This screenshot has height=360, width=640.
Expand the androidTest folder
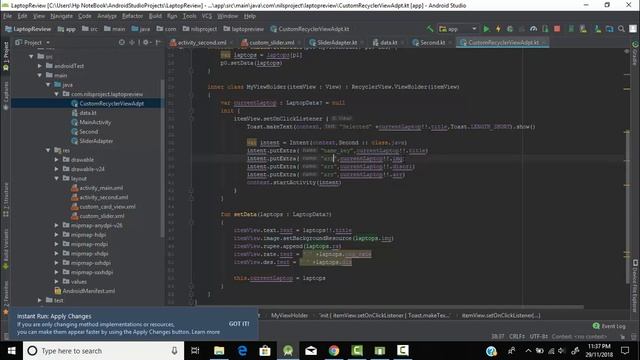coord(40,66)
